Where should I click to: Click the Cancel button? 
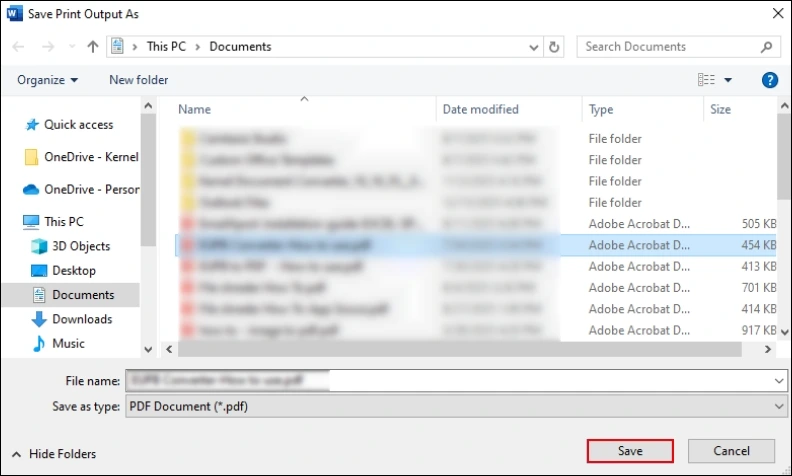coord(731,451)
